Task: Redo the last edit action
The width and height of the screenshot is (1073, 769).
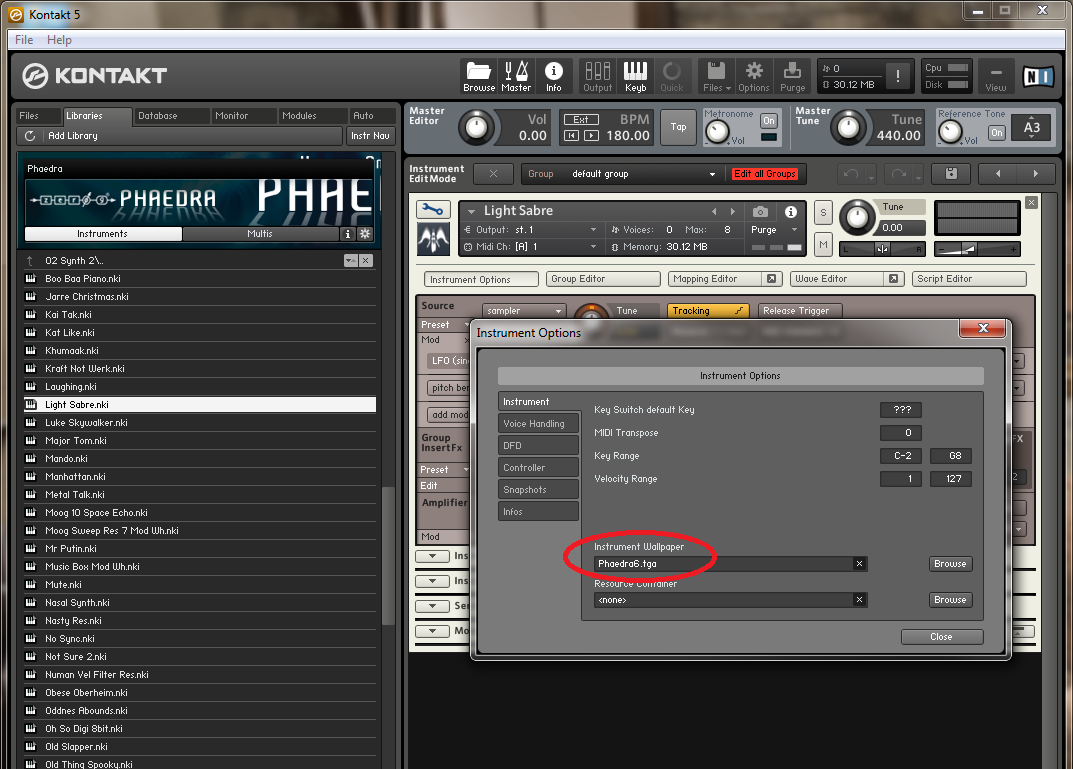Action: tap(899, 174)
